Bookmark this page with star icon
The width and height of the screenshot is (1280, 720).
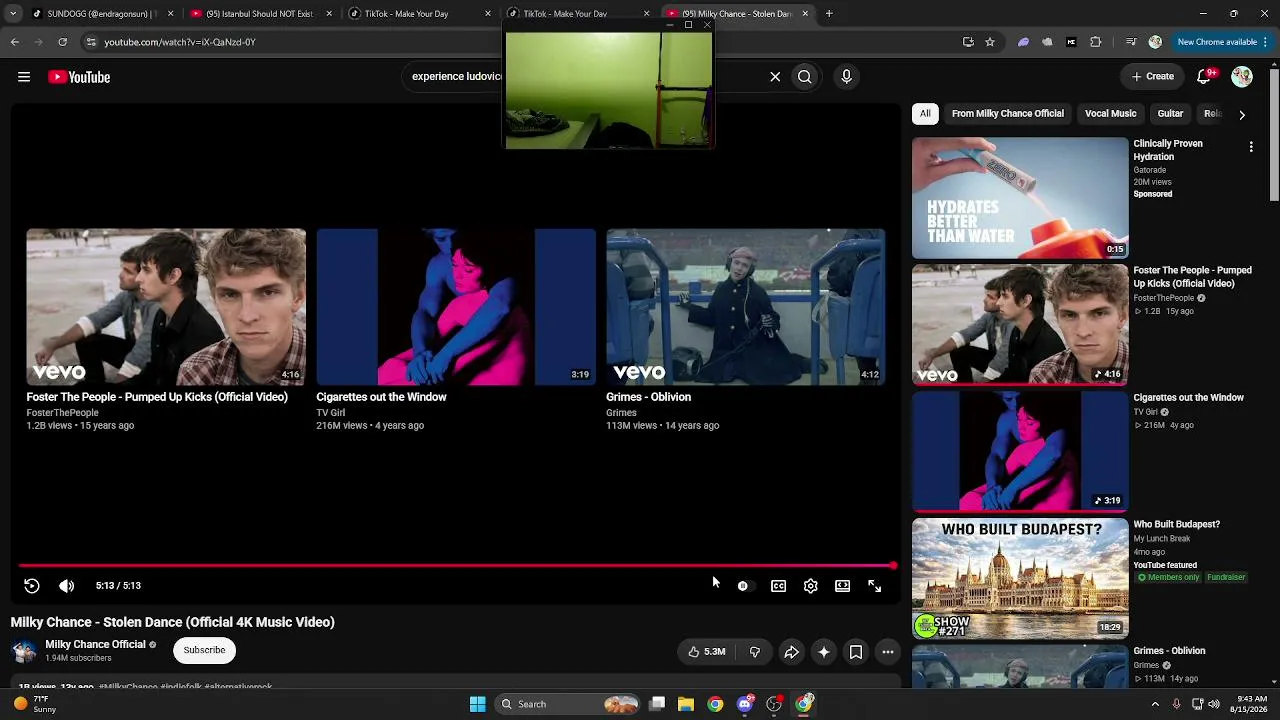[990, 42]
